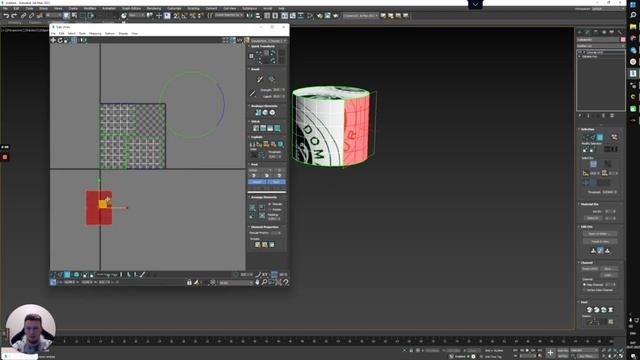Click Redo in 3ds Max main toolbar

pyautogui.click(x=14, y=16)
